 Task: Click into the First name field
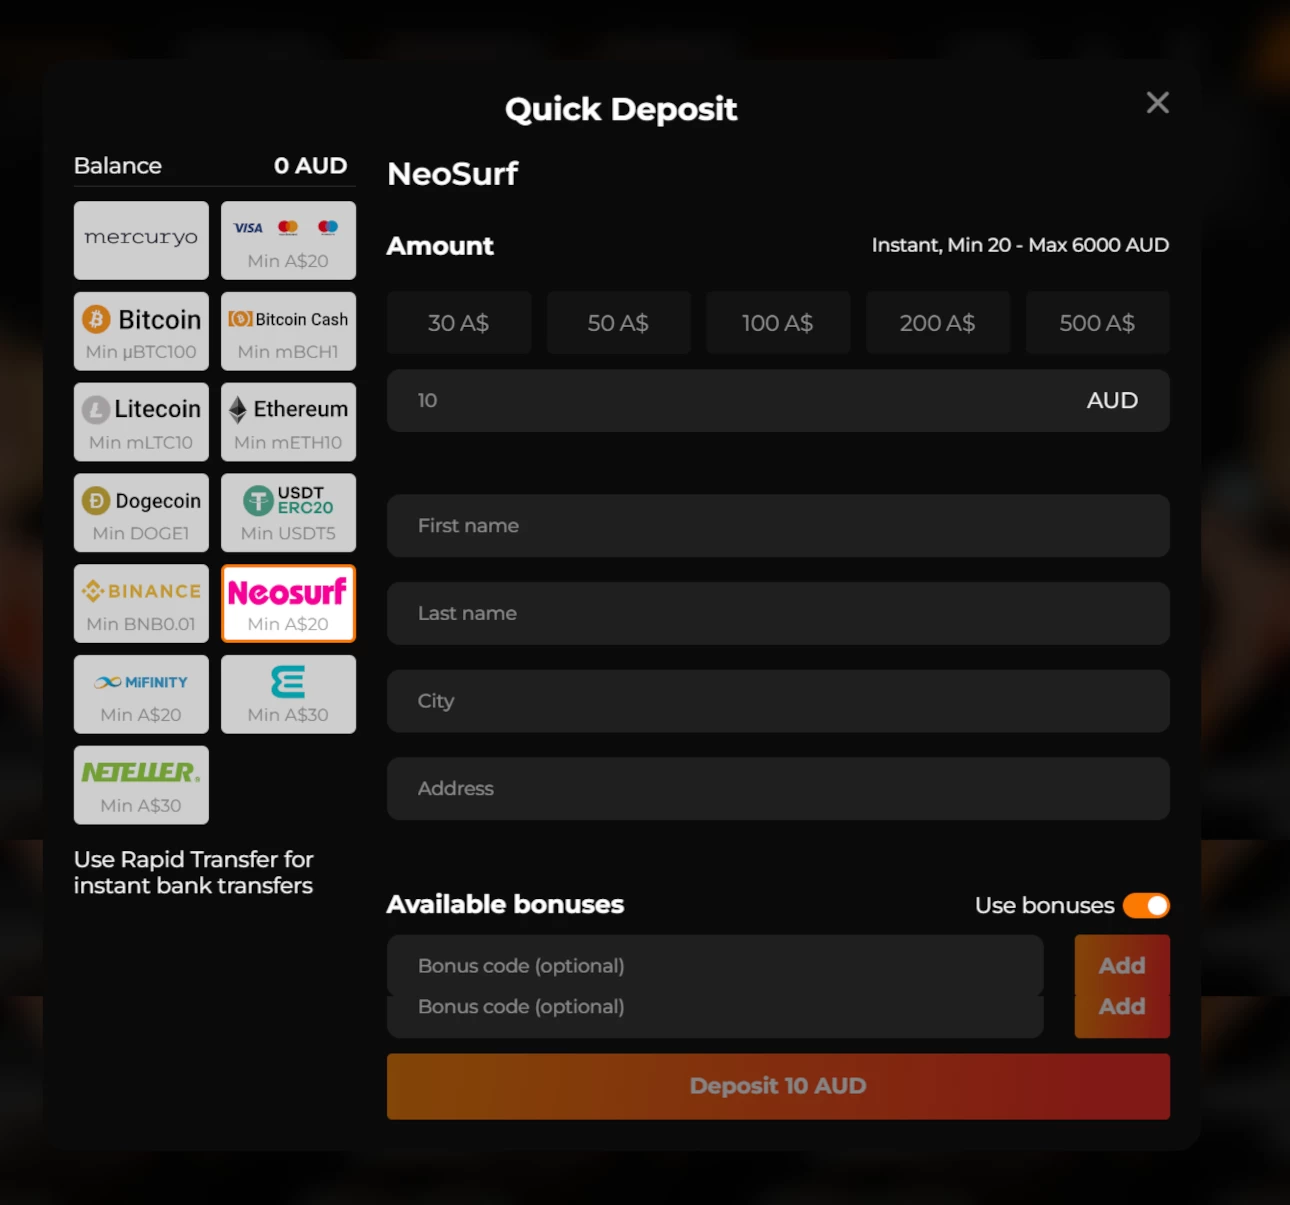[778, 526]
